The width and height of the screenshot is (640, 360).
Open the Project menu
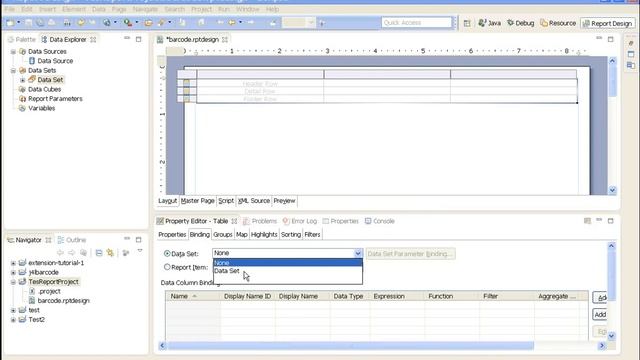[x=201, y=9]
